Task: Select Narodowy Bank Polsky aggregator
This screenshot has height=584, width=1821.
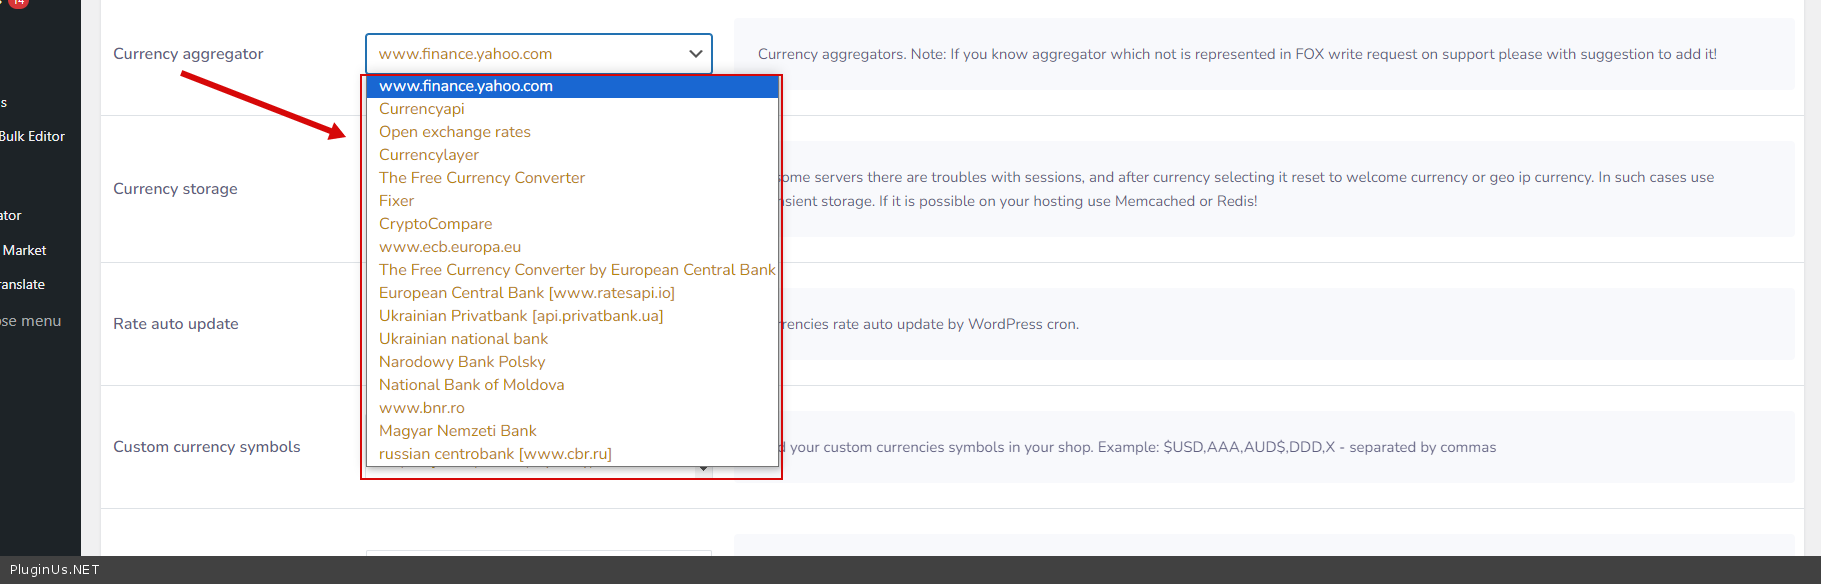Action: point(462,362)
